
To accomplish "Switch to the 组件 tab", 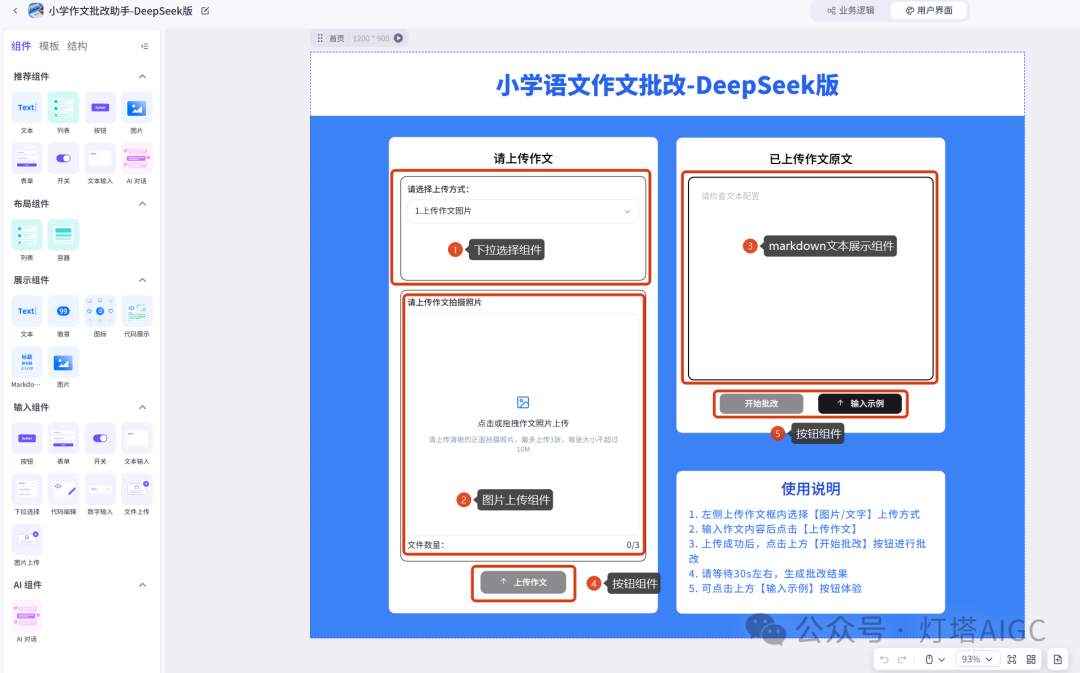I will [x=21, y=46].
